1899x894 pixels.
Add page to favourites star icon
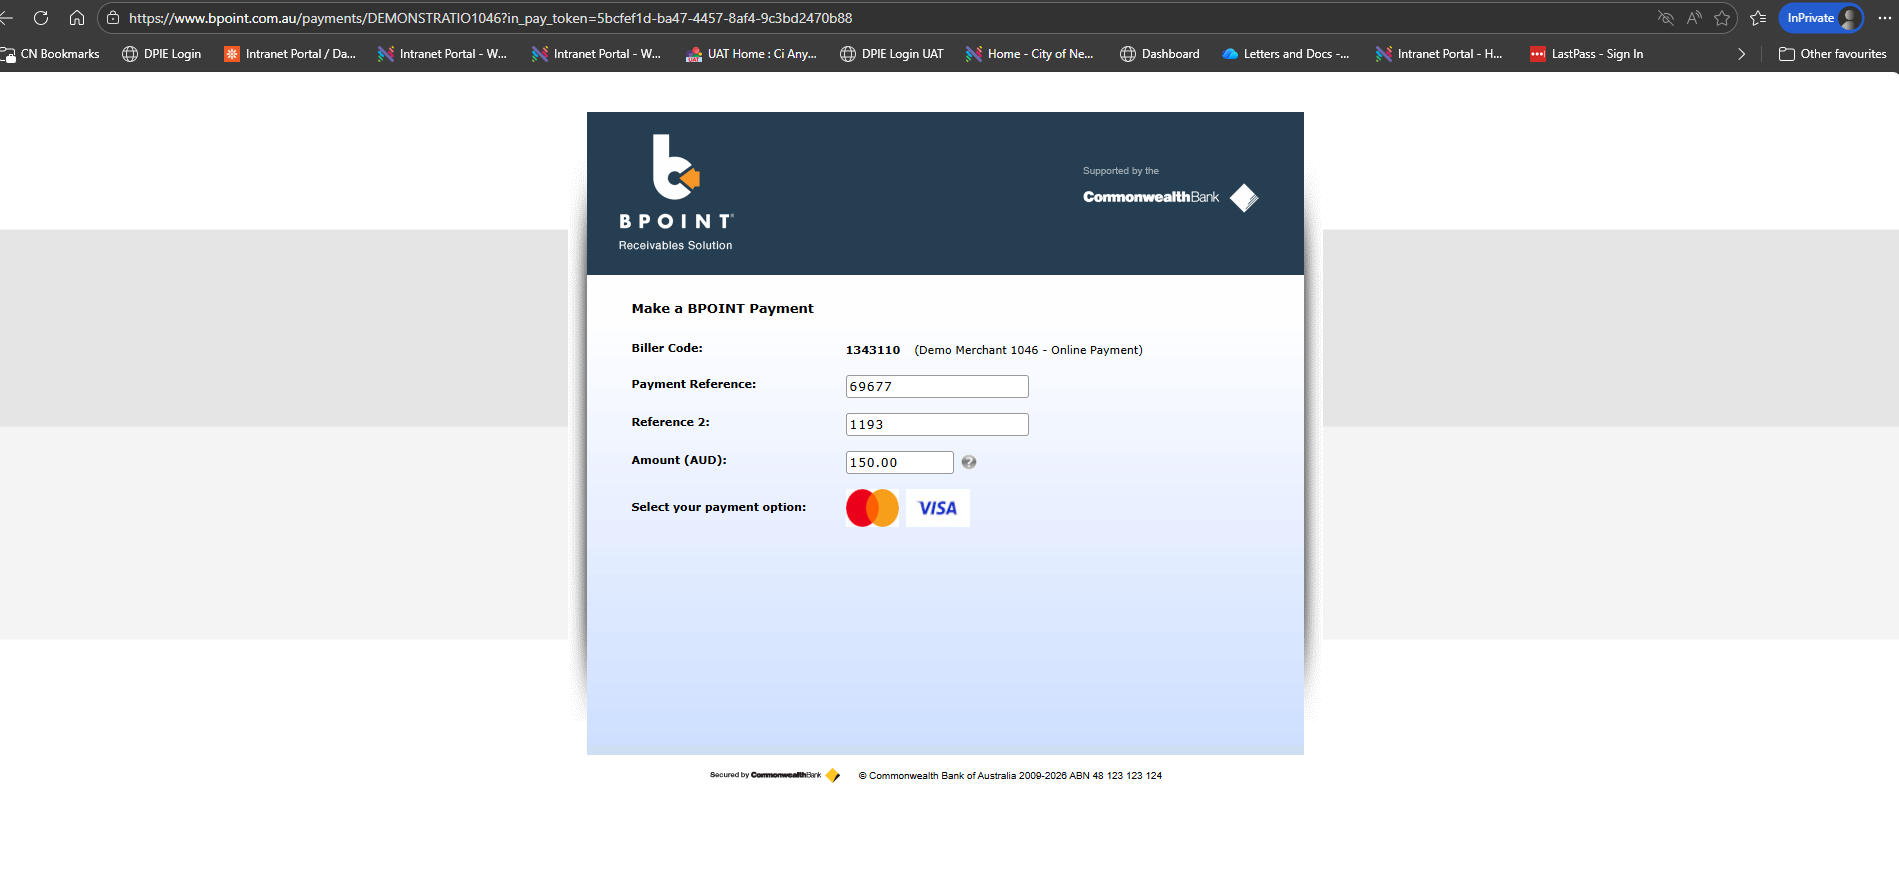tap(1722, 18)
